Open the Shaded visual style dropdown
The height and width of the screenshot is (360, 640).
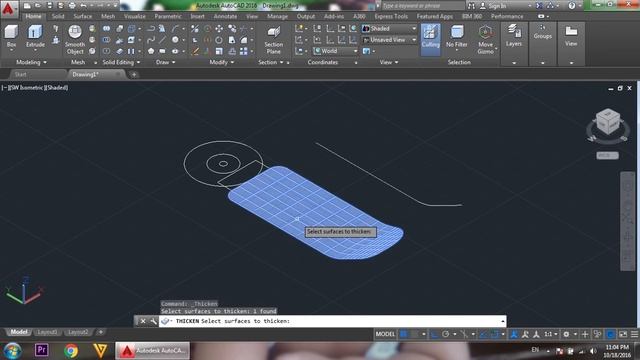tap(389, 29)
